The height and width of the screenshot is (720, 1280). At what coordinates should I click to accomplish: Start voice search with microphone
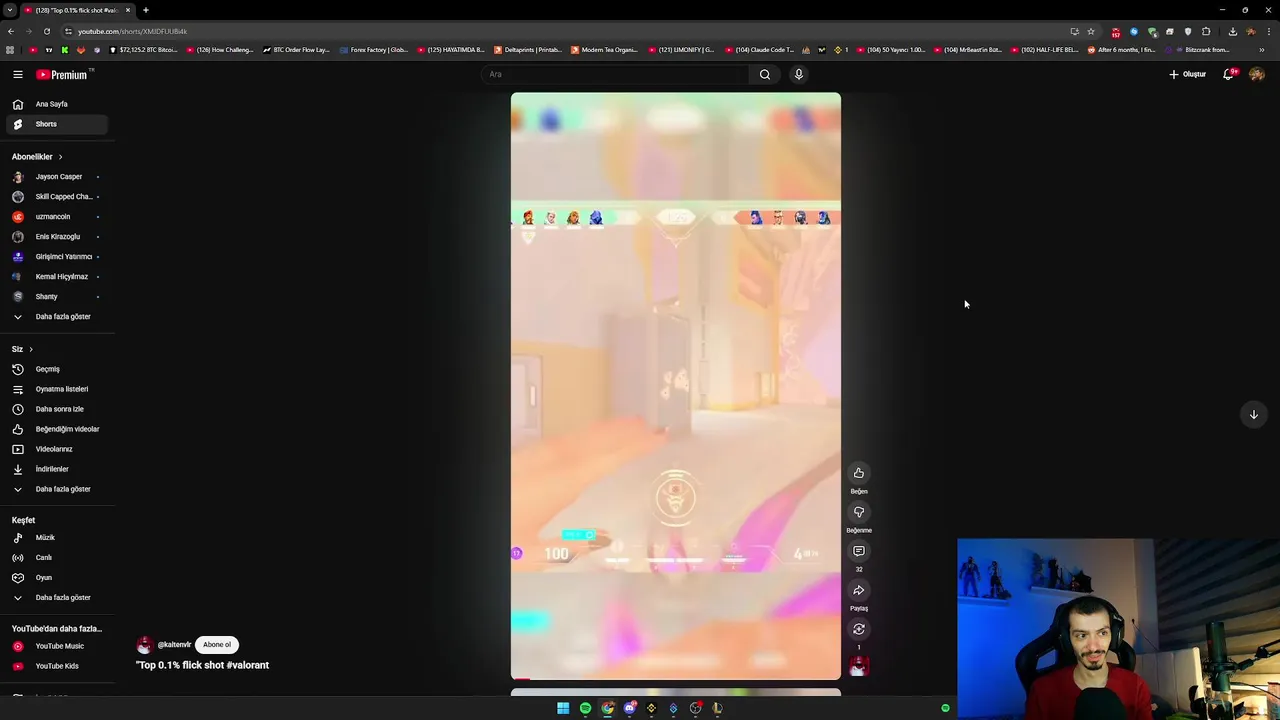[x=799, y=74]
